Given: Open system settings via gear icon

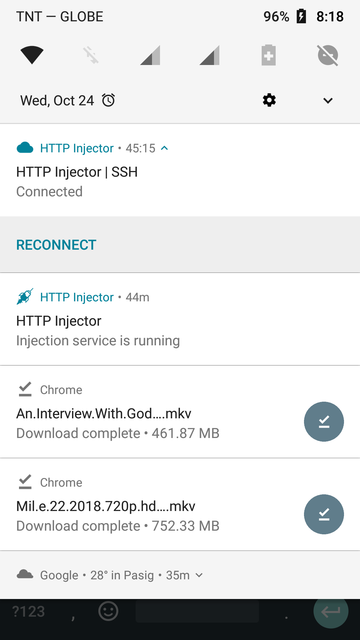Looking at the screenshot, I should pos(269,100).
